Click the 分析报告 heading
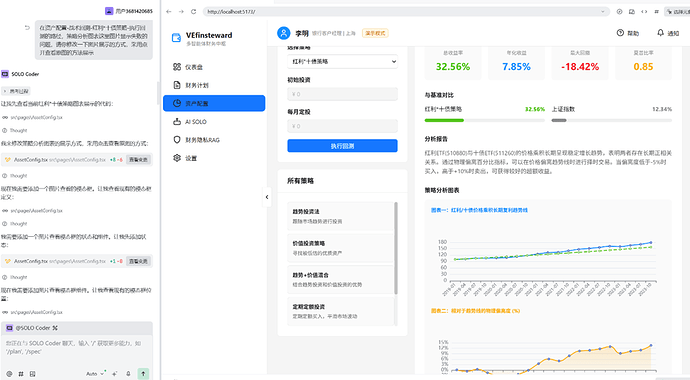This screenshot has height=380, width=690. [x=436, y=139]
